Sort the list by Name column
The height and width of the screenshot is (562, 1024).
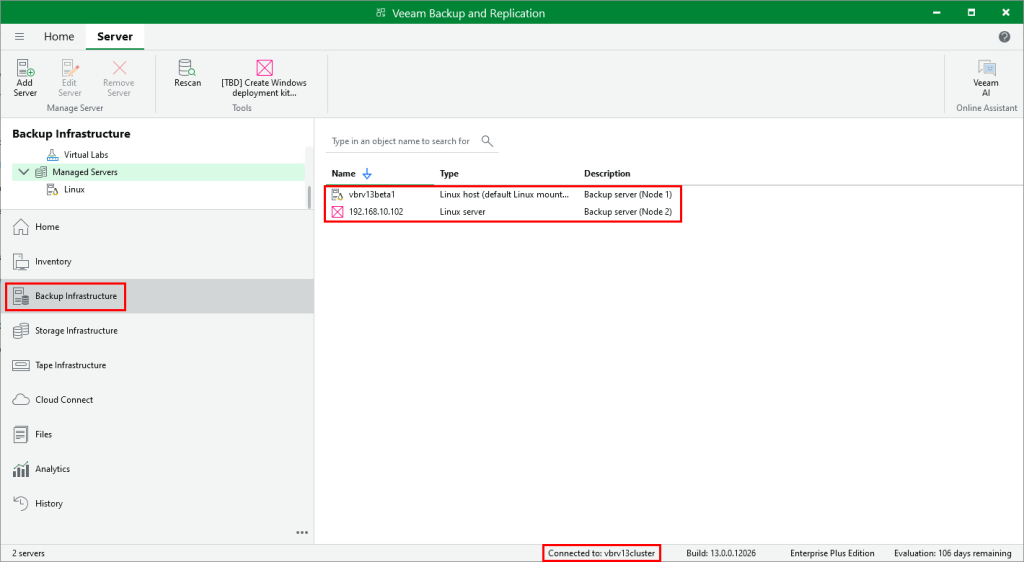click(344, 174)
